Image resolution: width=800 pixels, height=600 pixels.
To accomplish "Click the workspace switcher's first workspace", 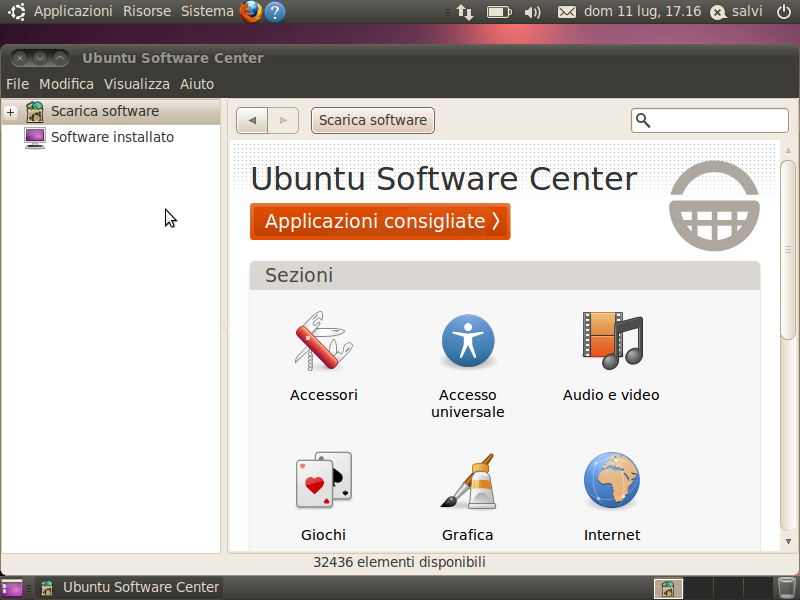I will (668, 588).
